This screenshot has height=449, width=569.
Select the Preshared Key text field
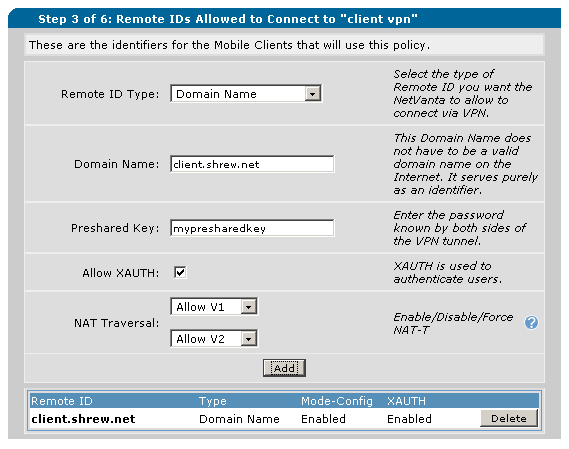252,228
